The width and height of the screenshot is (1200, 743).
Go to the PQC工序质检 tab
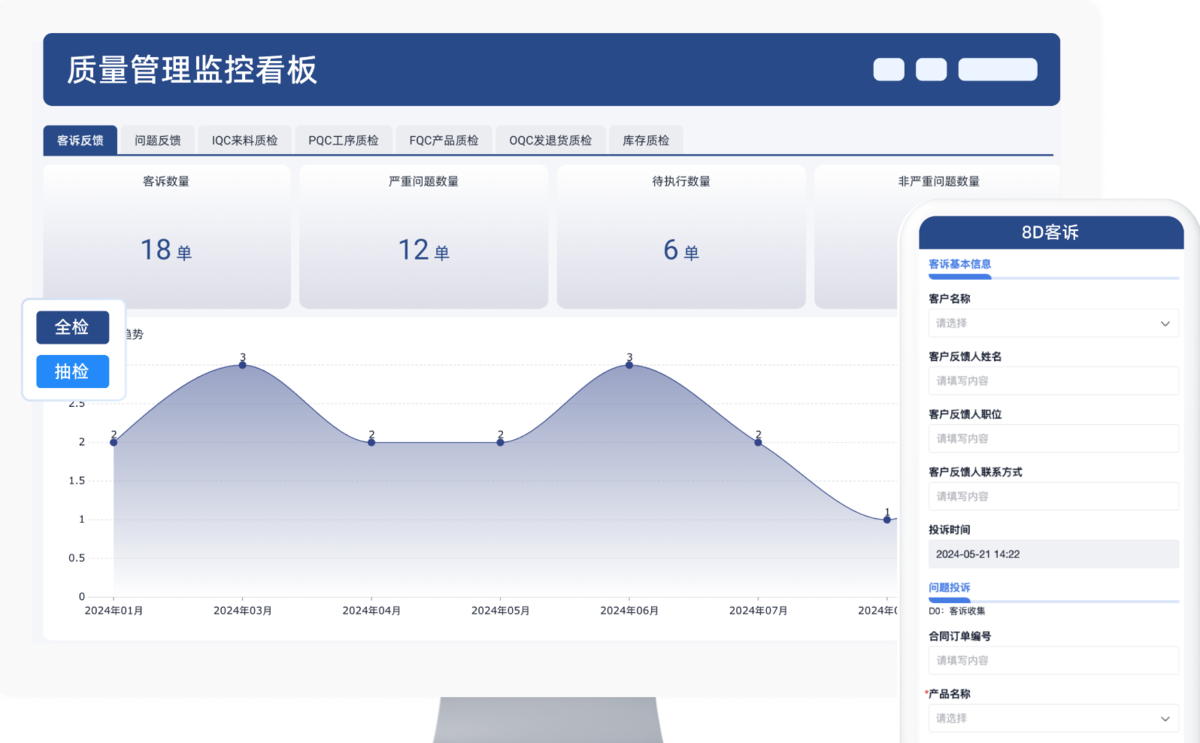coord(343,140)
